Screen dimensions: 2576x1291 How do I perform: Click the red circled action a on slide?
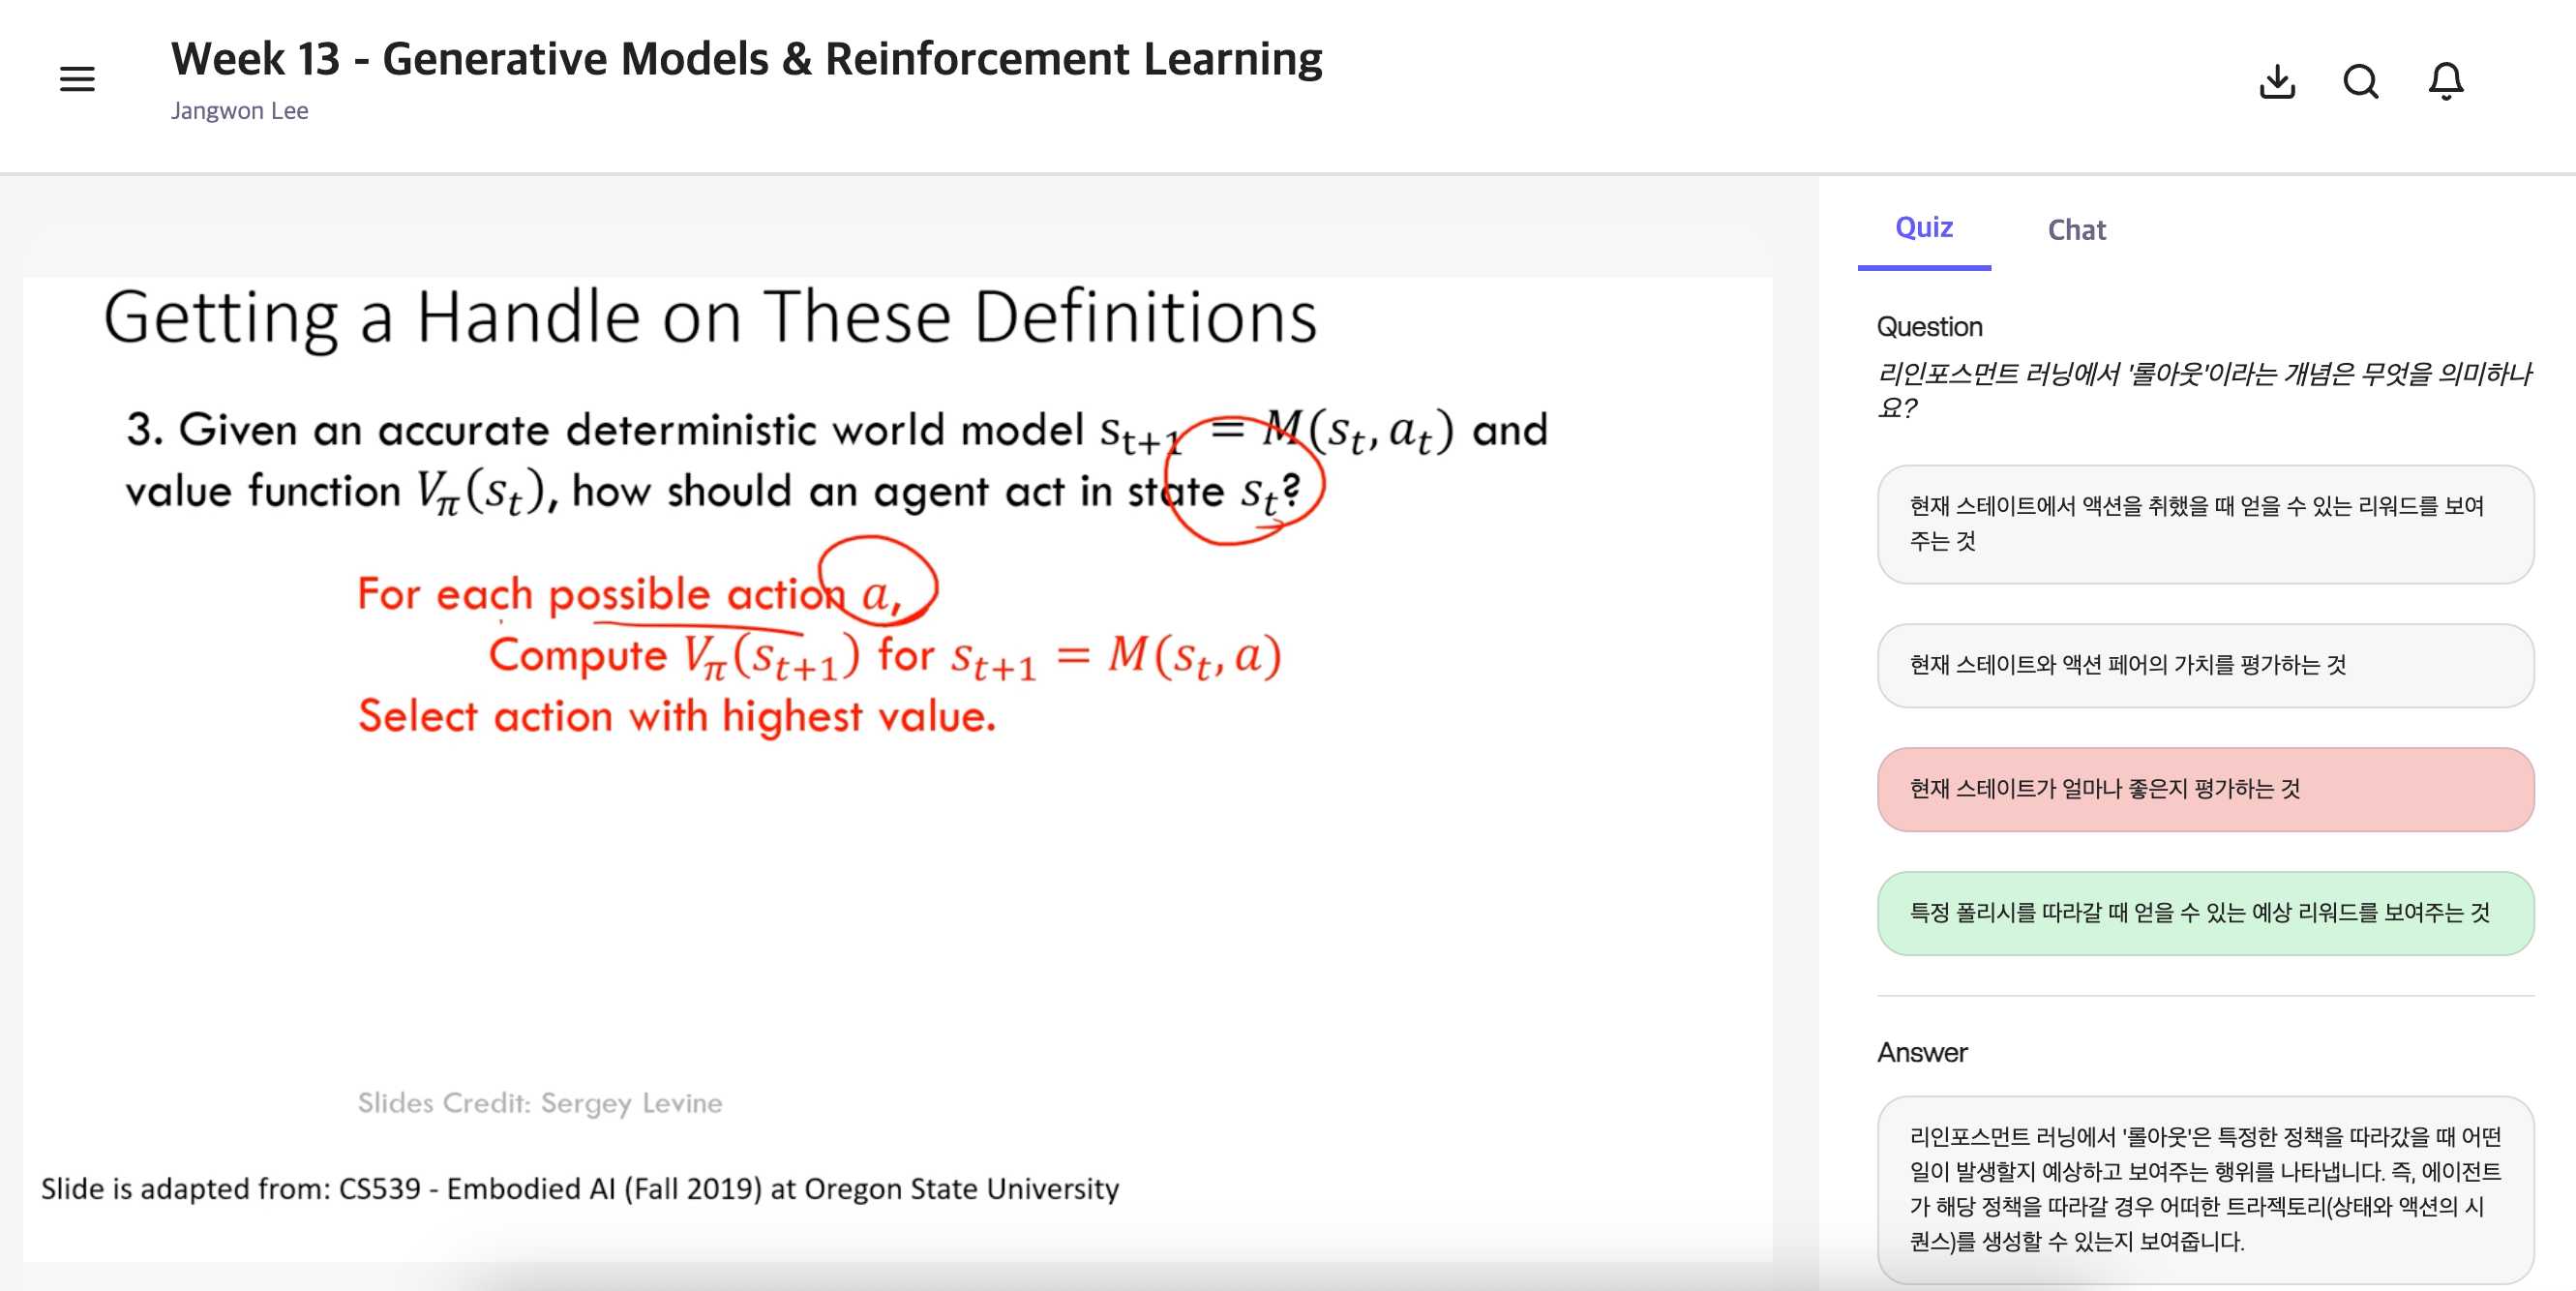[x=877, y=593]
